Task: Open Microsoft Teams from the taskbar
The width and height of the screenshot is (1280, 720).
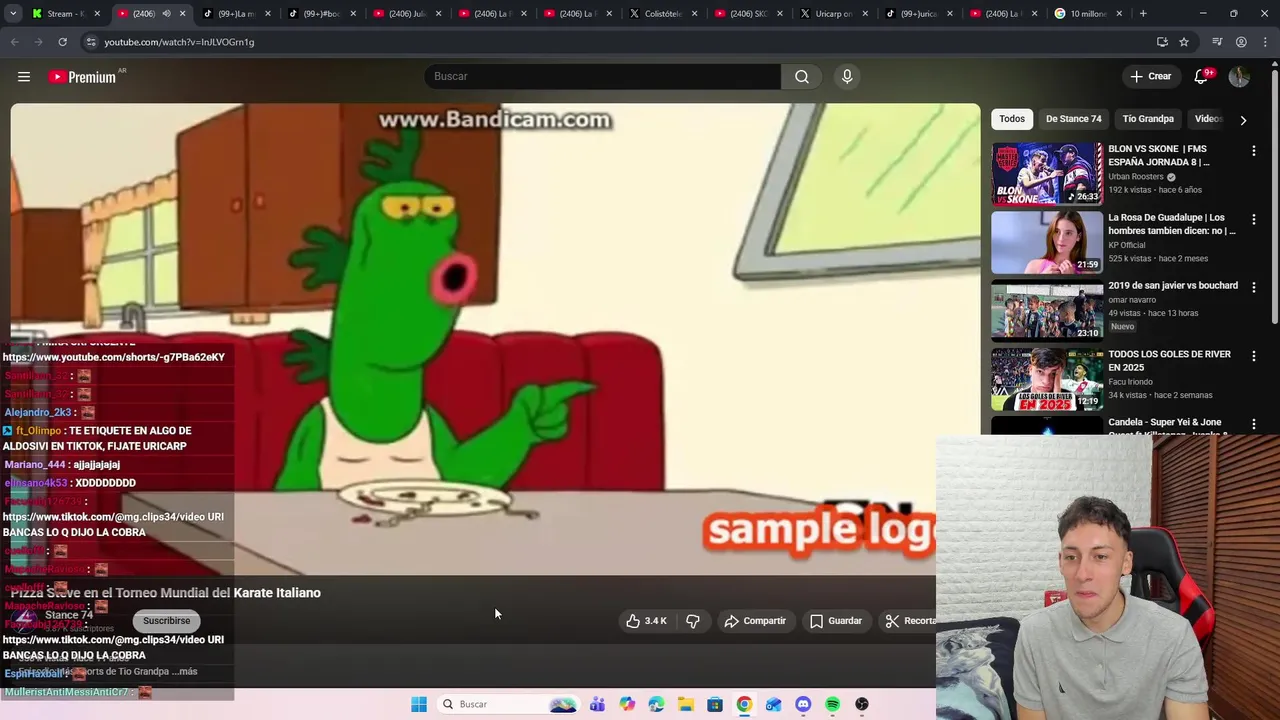Action: click(597, 704)
